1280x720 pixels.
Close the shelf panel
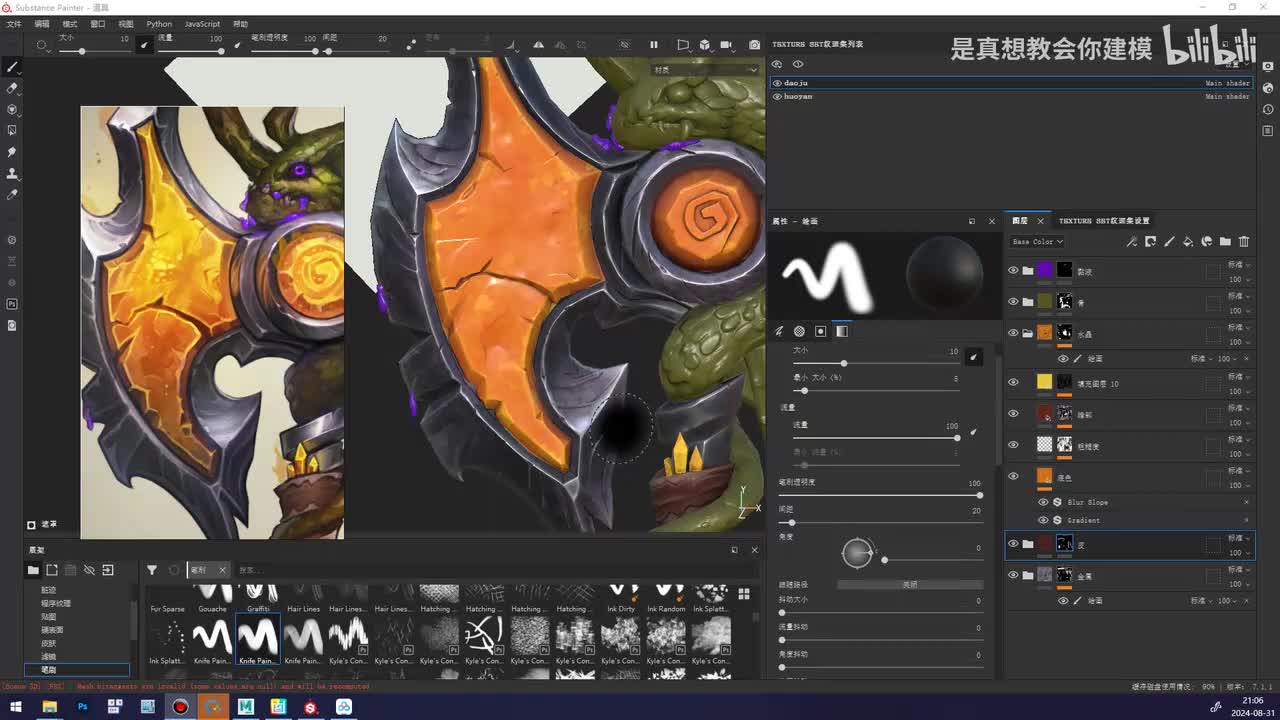point(754,550)
